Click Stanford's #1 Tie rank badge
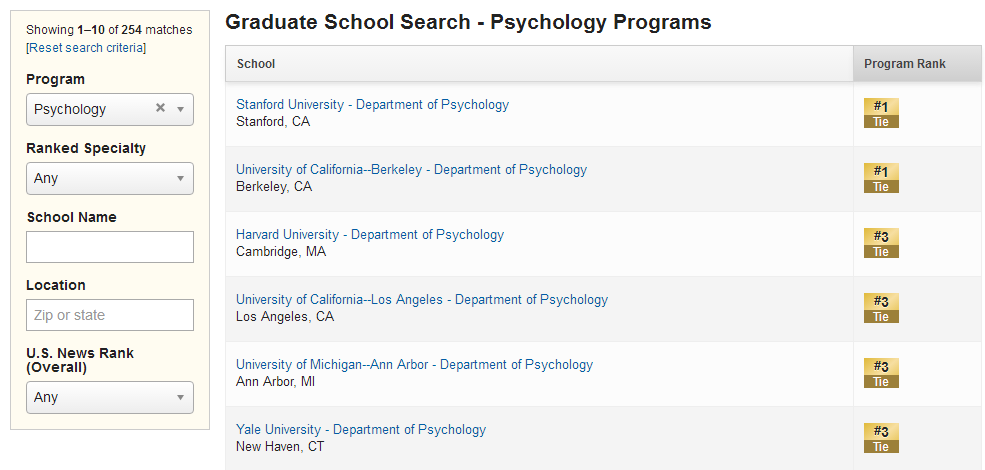 [881, 113]
